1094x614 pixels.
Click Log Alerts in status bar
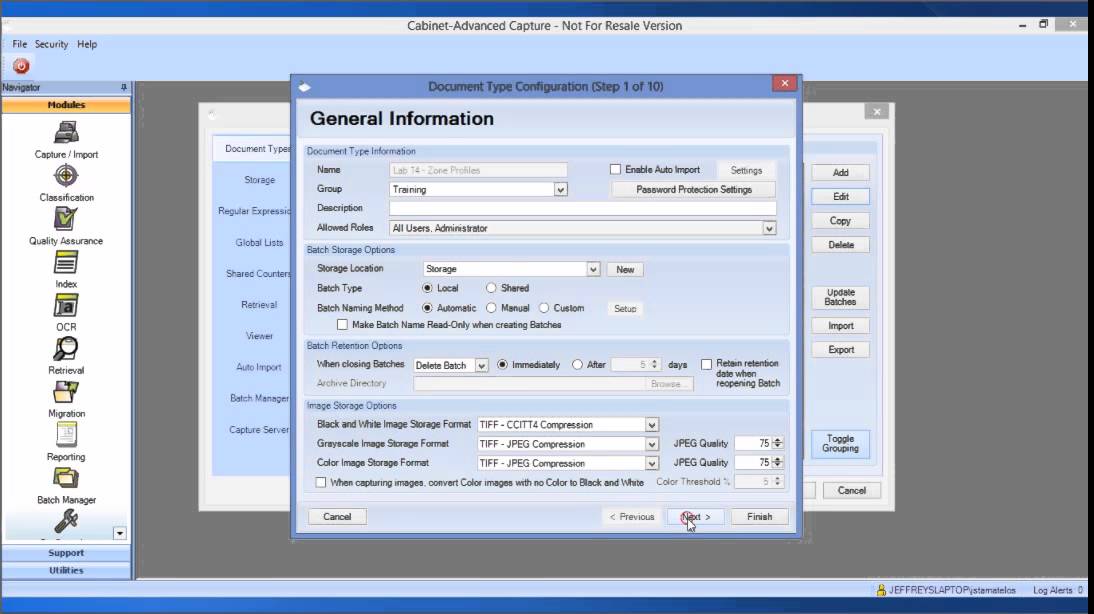1058,590
